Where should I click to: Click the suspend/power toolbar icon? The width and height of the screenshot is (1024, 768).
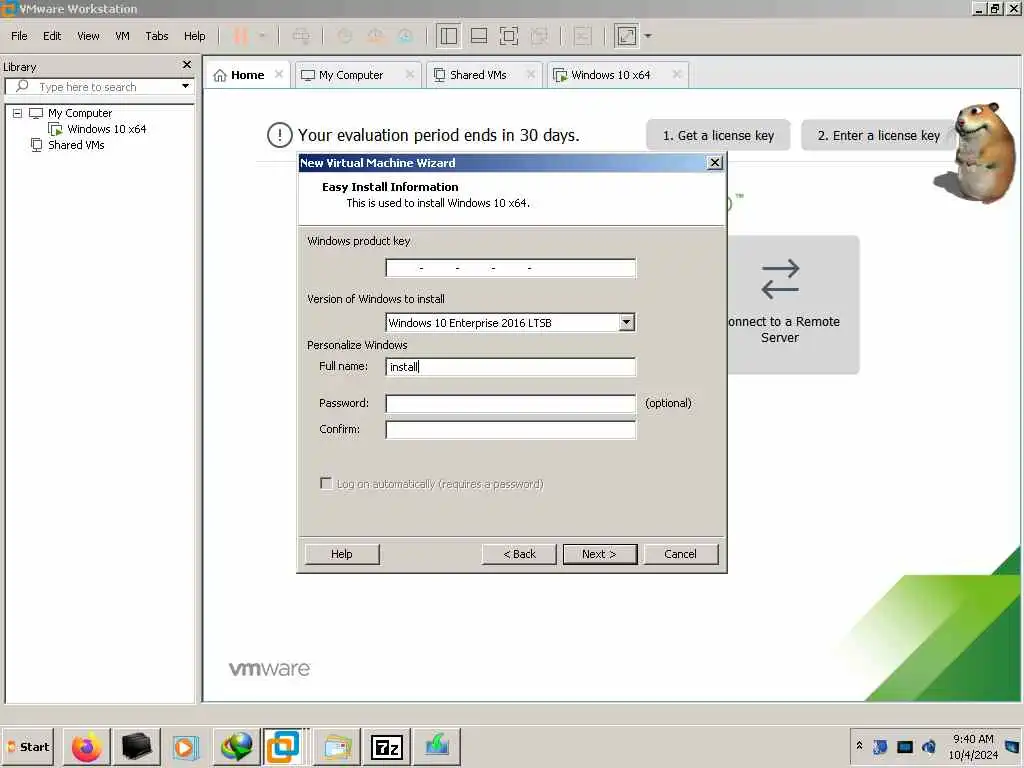pos(240,36)
